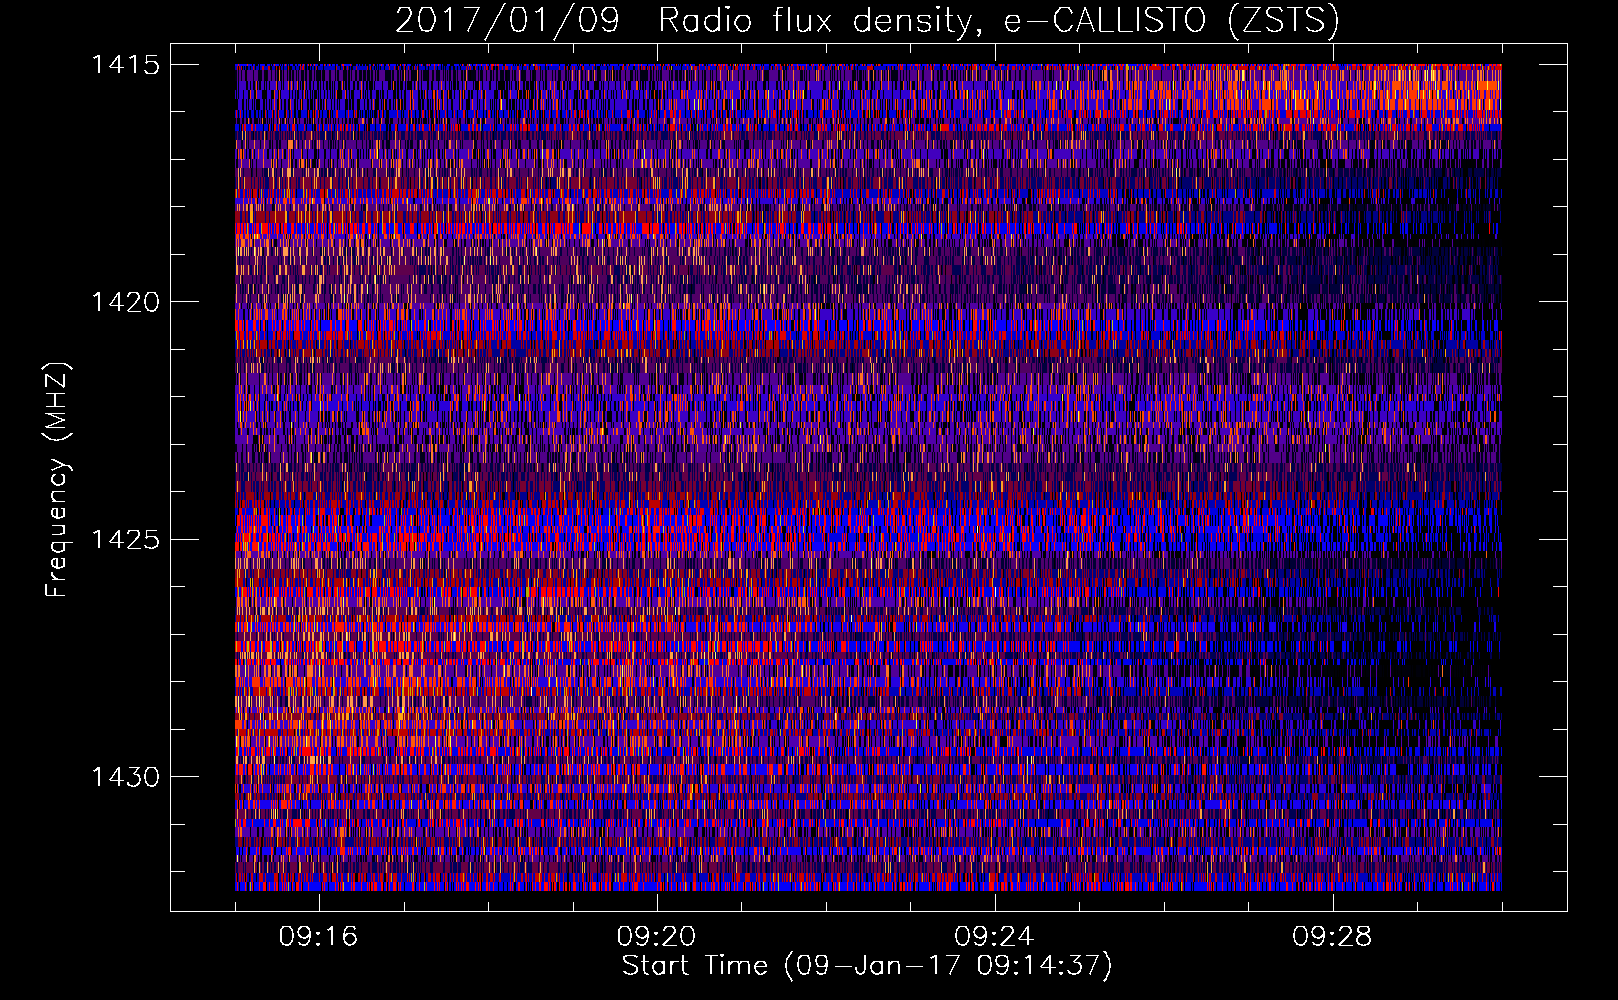Click the "Start Time (09-Jan-17 09:14:37)" label
1618x1000 pixels.
tap(867, 966)
